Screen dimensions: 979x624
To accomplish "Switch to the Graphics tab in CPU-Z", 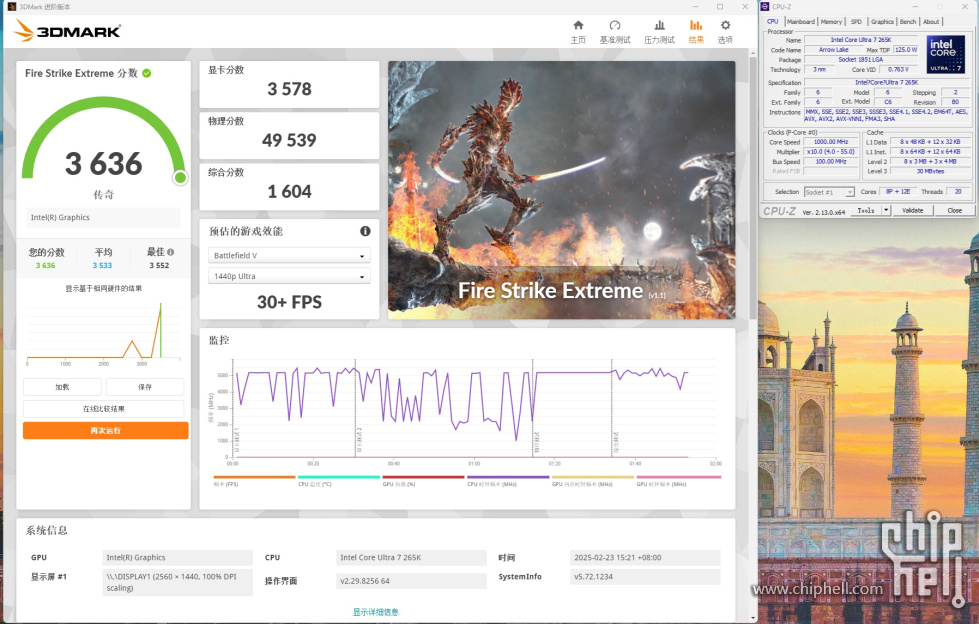I will coord(882,21).
